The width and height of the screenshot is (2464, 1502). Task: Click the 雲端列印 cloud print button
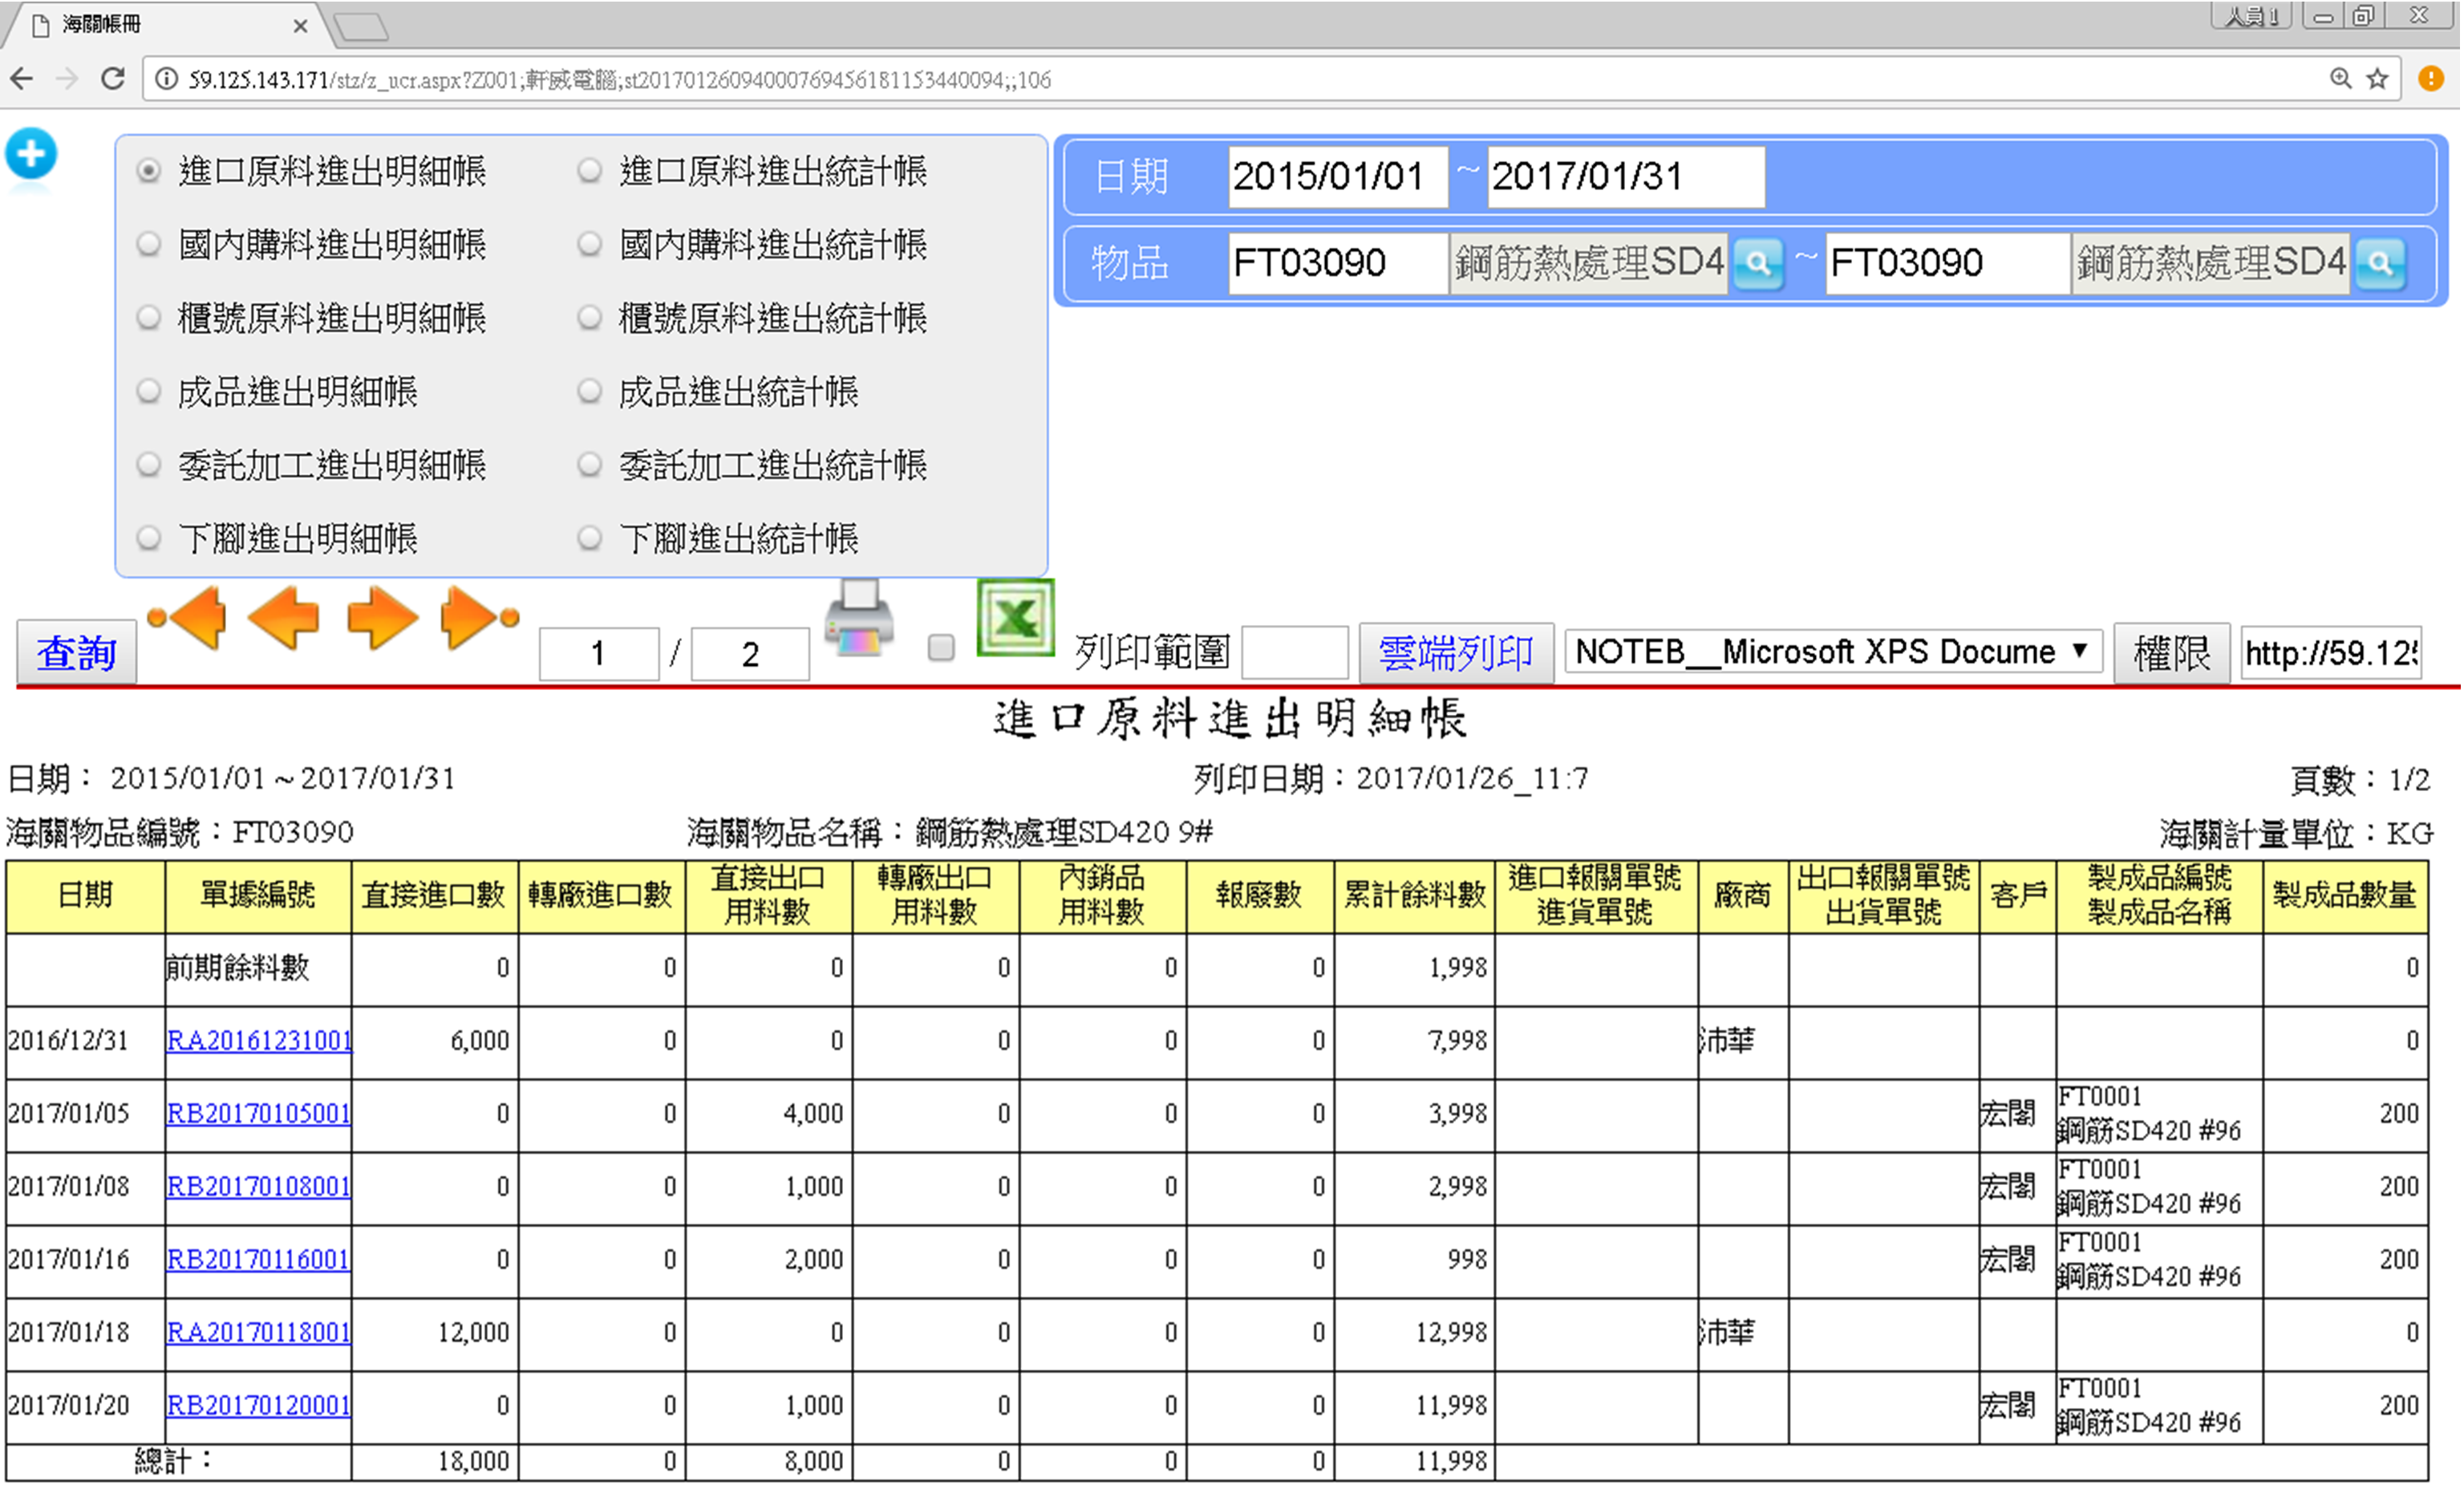click(1456, 653)
